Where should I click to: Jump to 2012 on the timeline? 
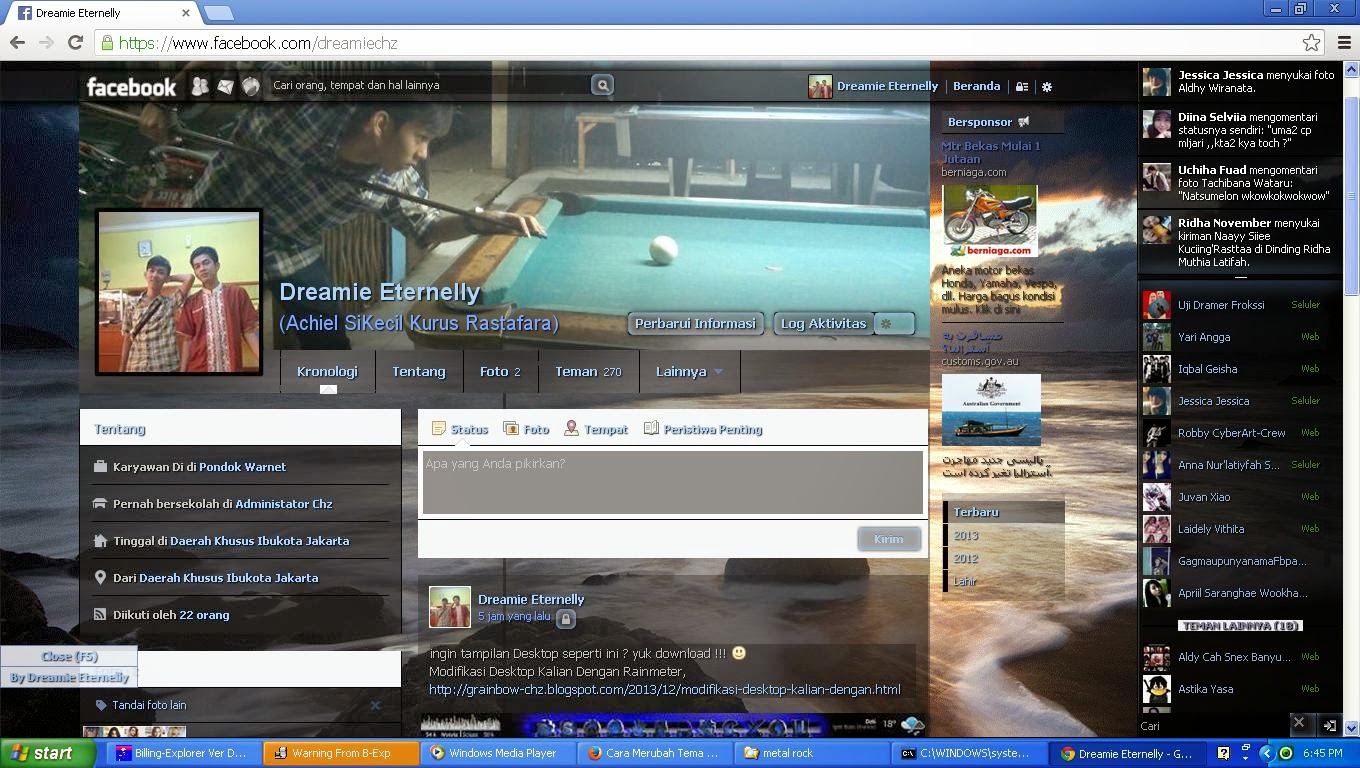pos(966,559)
